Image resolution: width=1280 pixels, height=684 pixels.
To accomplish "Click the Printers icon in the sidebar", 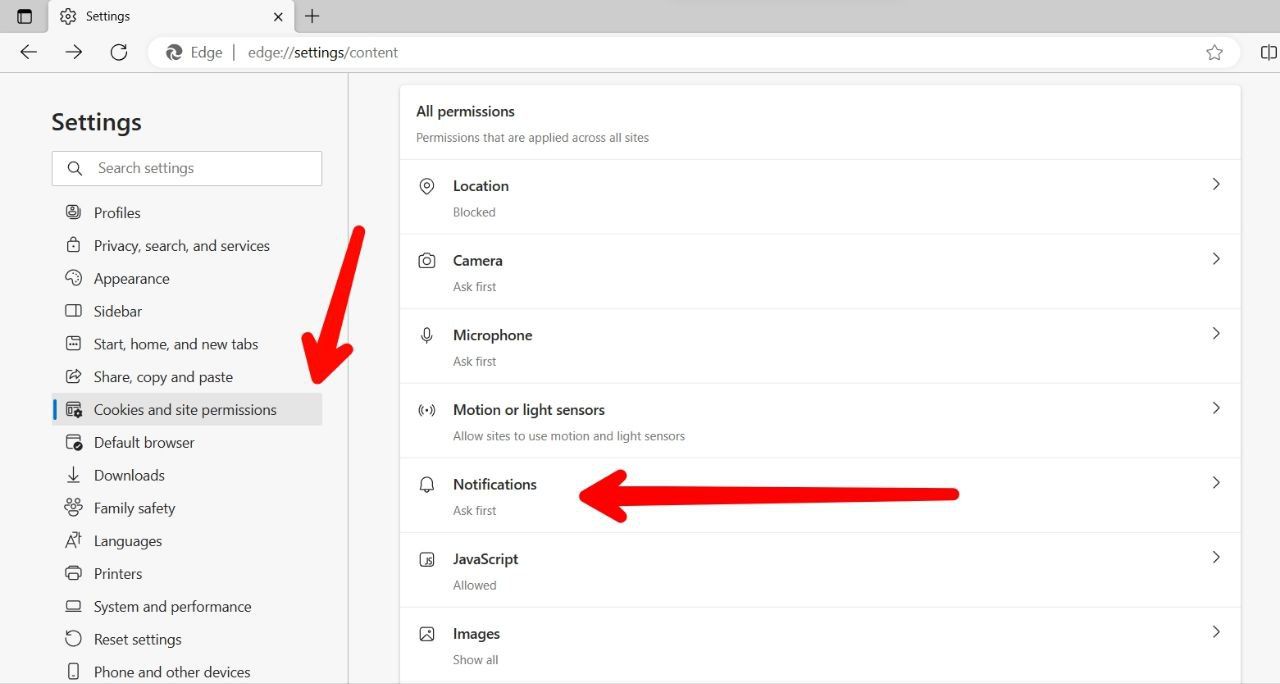I will click(73, 573).
